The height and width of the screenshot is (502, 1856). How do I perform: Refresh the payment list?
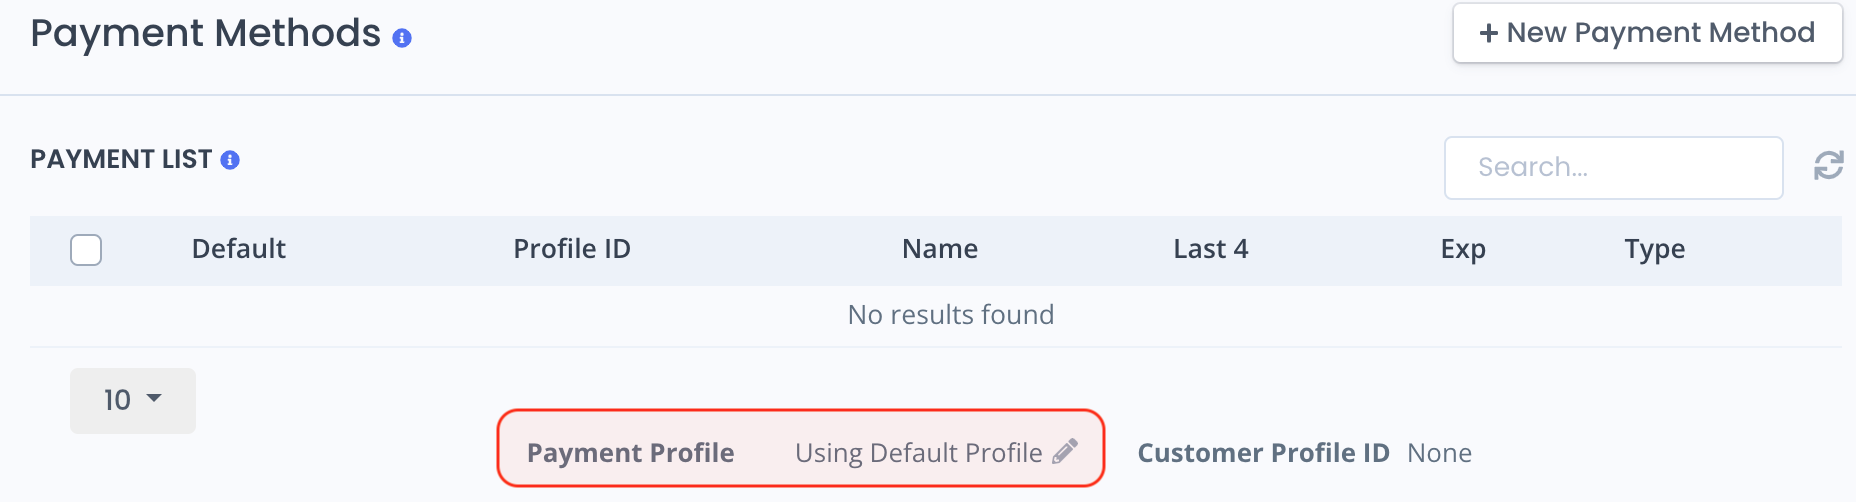pyautogui.click(x=1829, y=166)
